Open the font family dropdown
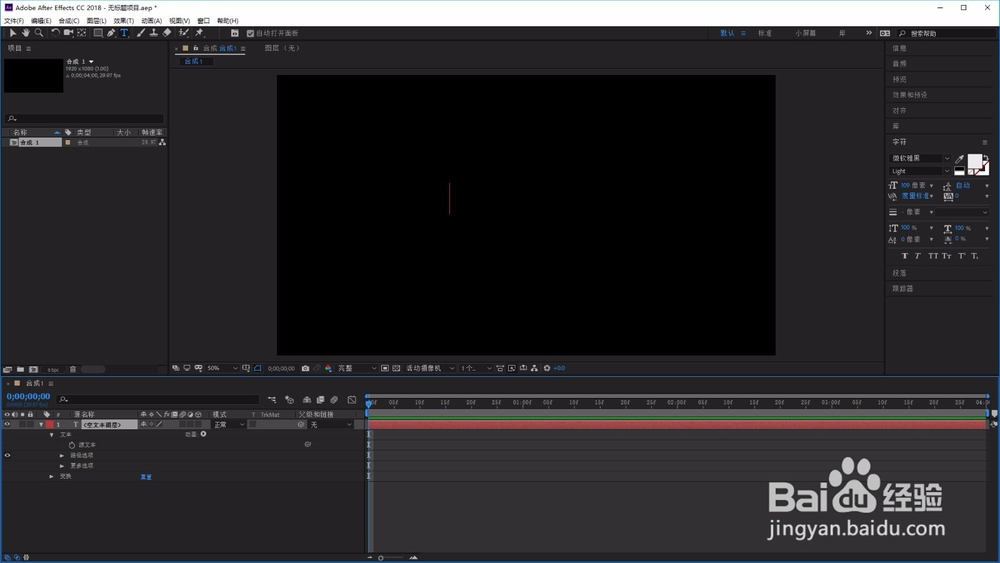 pyautogui.click(x=920, y=158)
